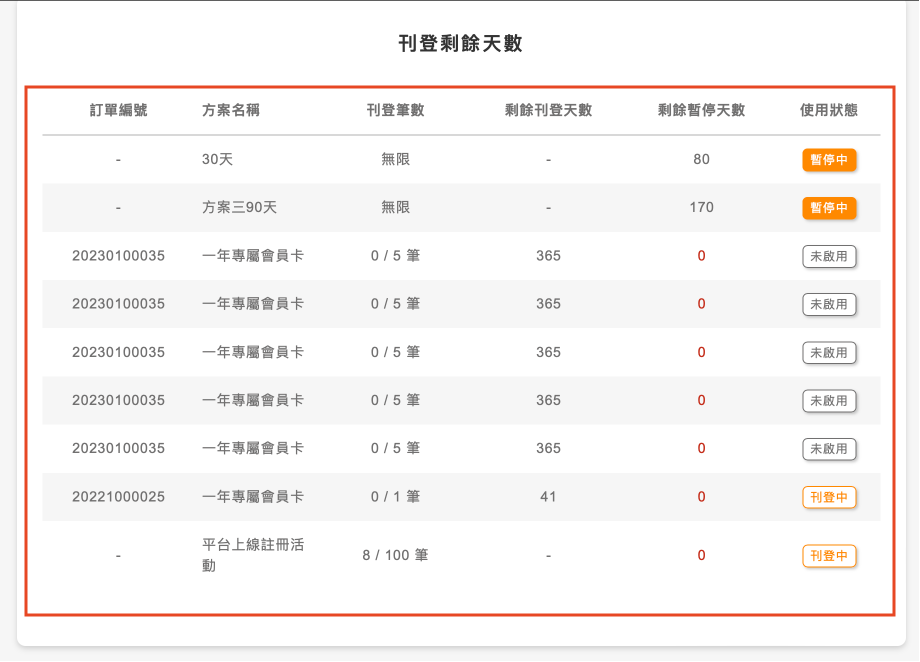Click the 剩餘刊登天數 column header
The width and height of the screenshot is (920, 662).
(548, 110)
